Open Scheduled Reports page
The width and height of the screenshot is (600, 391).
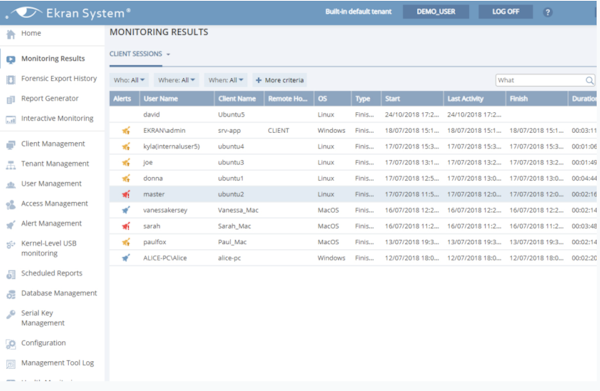click(52, 273)
